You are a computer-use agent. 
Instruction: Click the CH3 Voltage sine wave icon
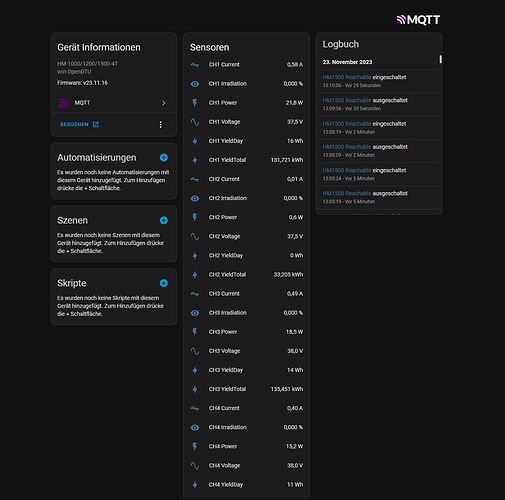click(x=195, y=351)
